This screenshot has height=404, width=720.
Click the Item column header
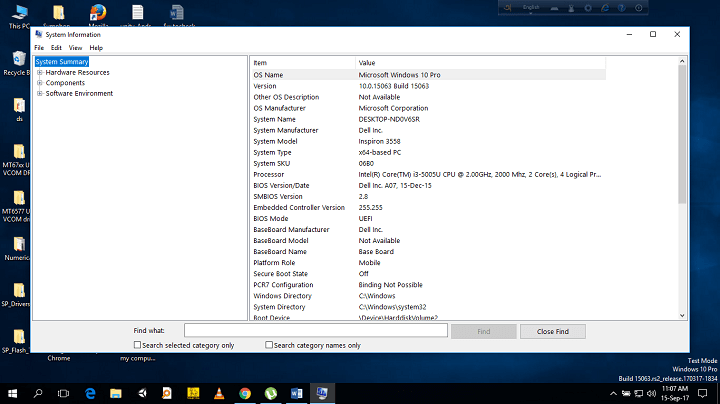pyautogui.click(x=303, y=63)
